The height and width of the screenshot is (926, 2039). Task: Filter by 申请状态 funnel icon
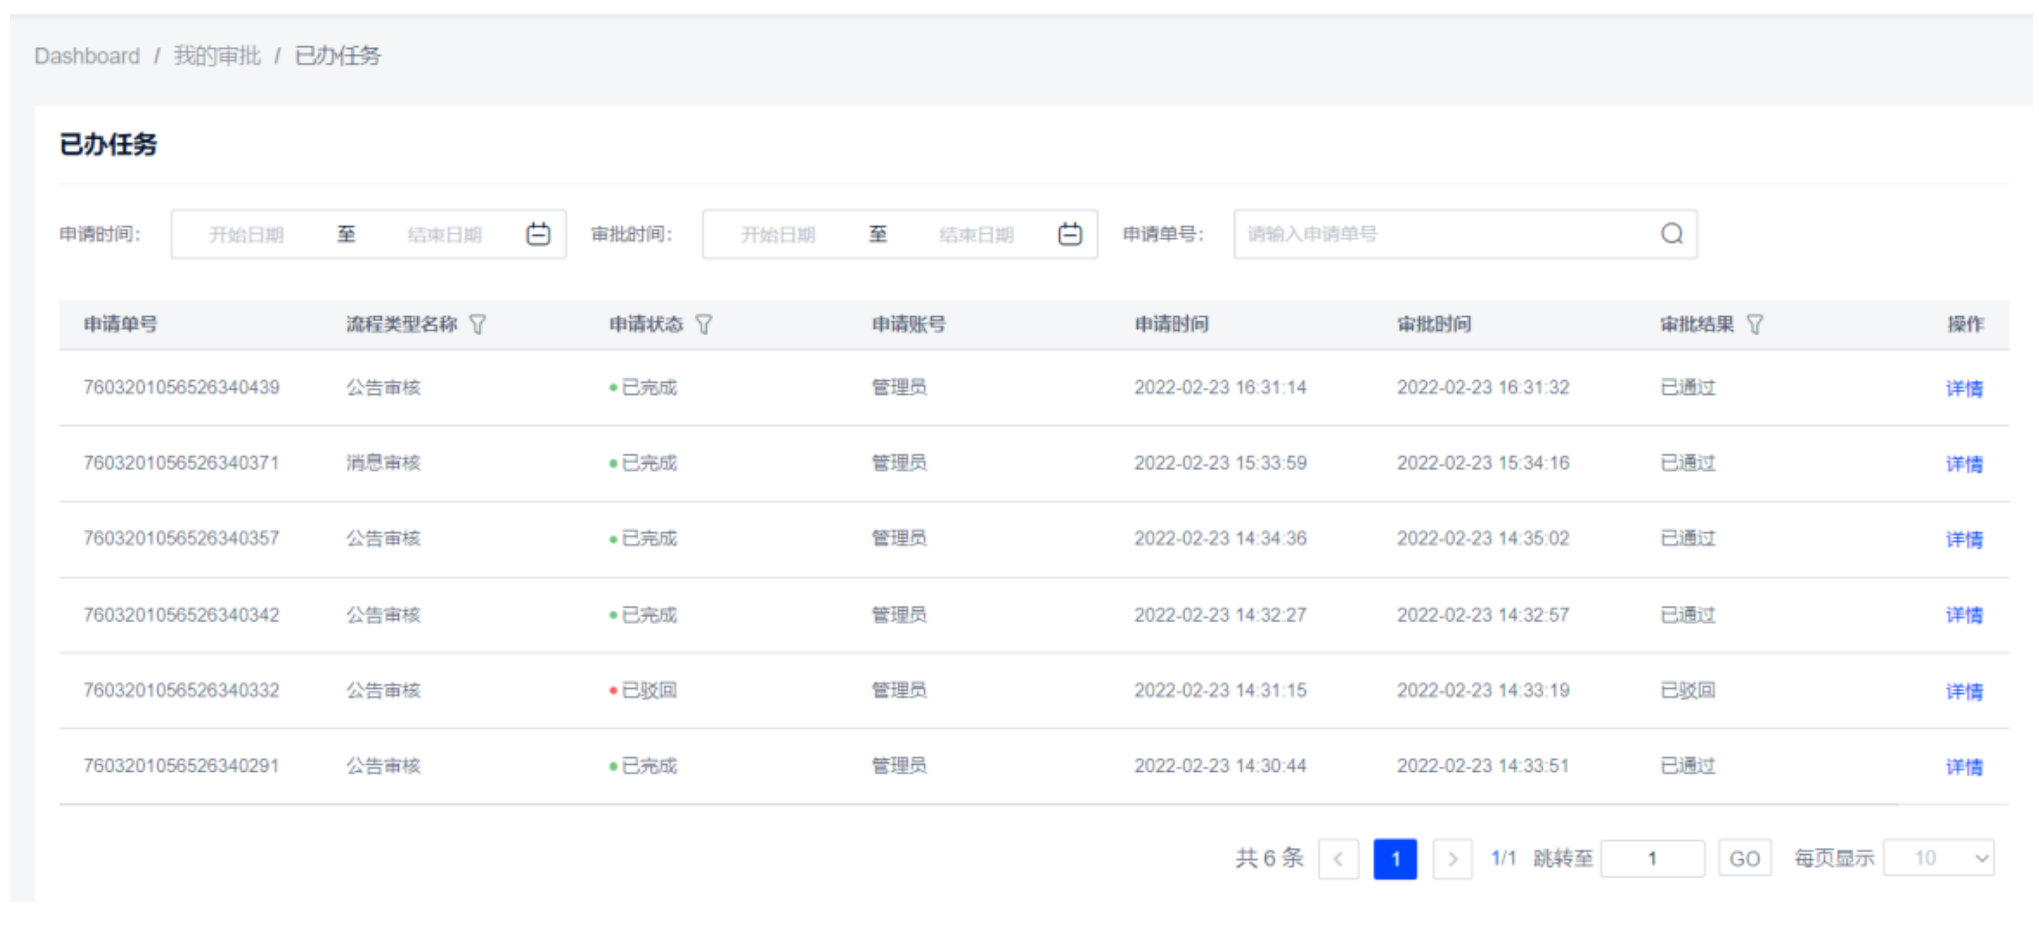(x=704, y=324)
